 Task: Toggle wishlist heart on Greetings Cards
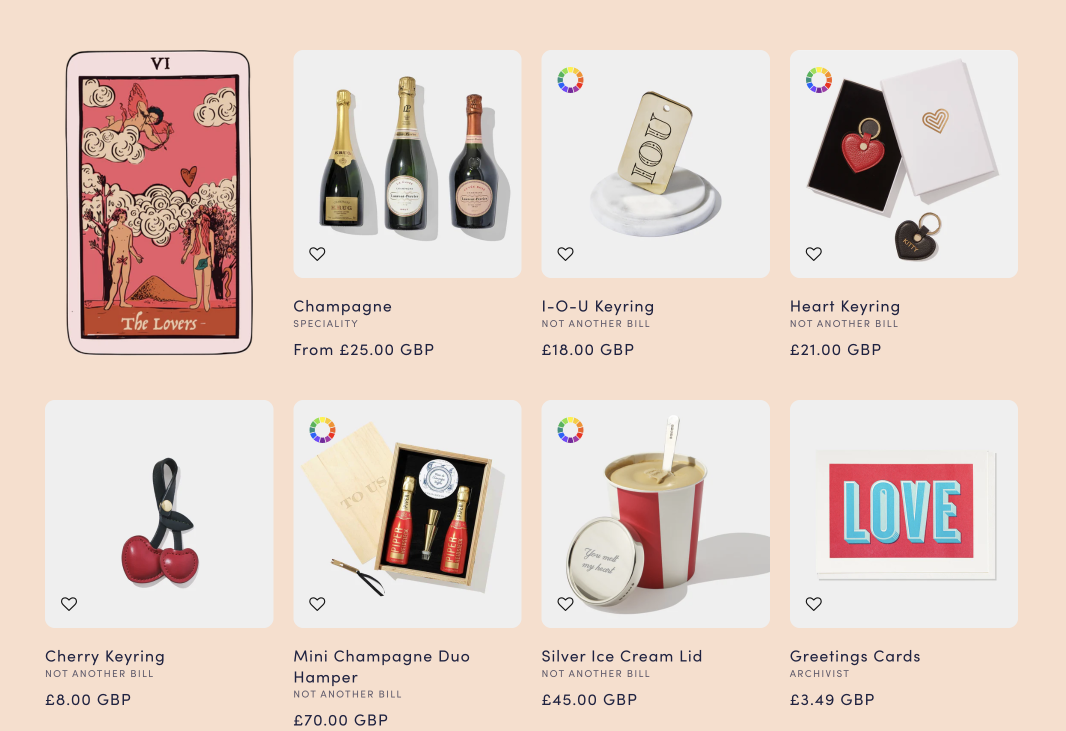coord(813,603)
